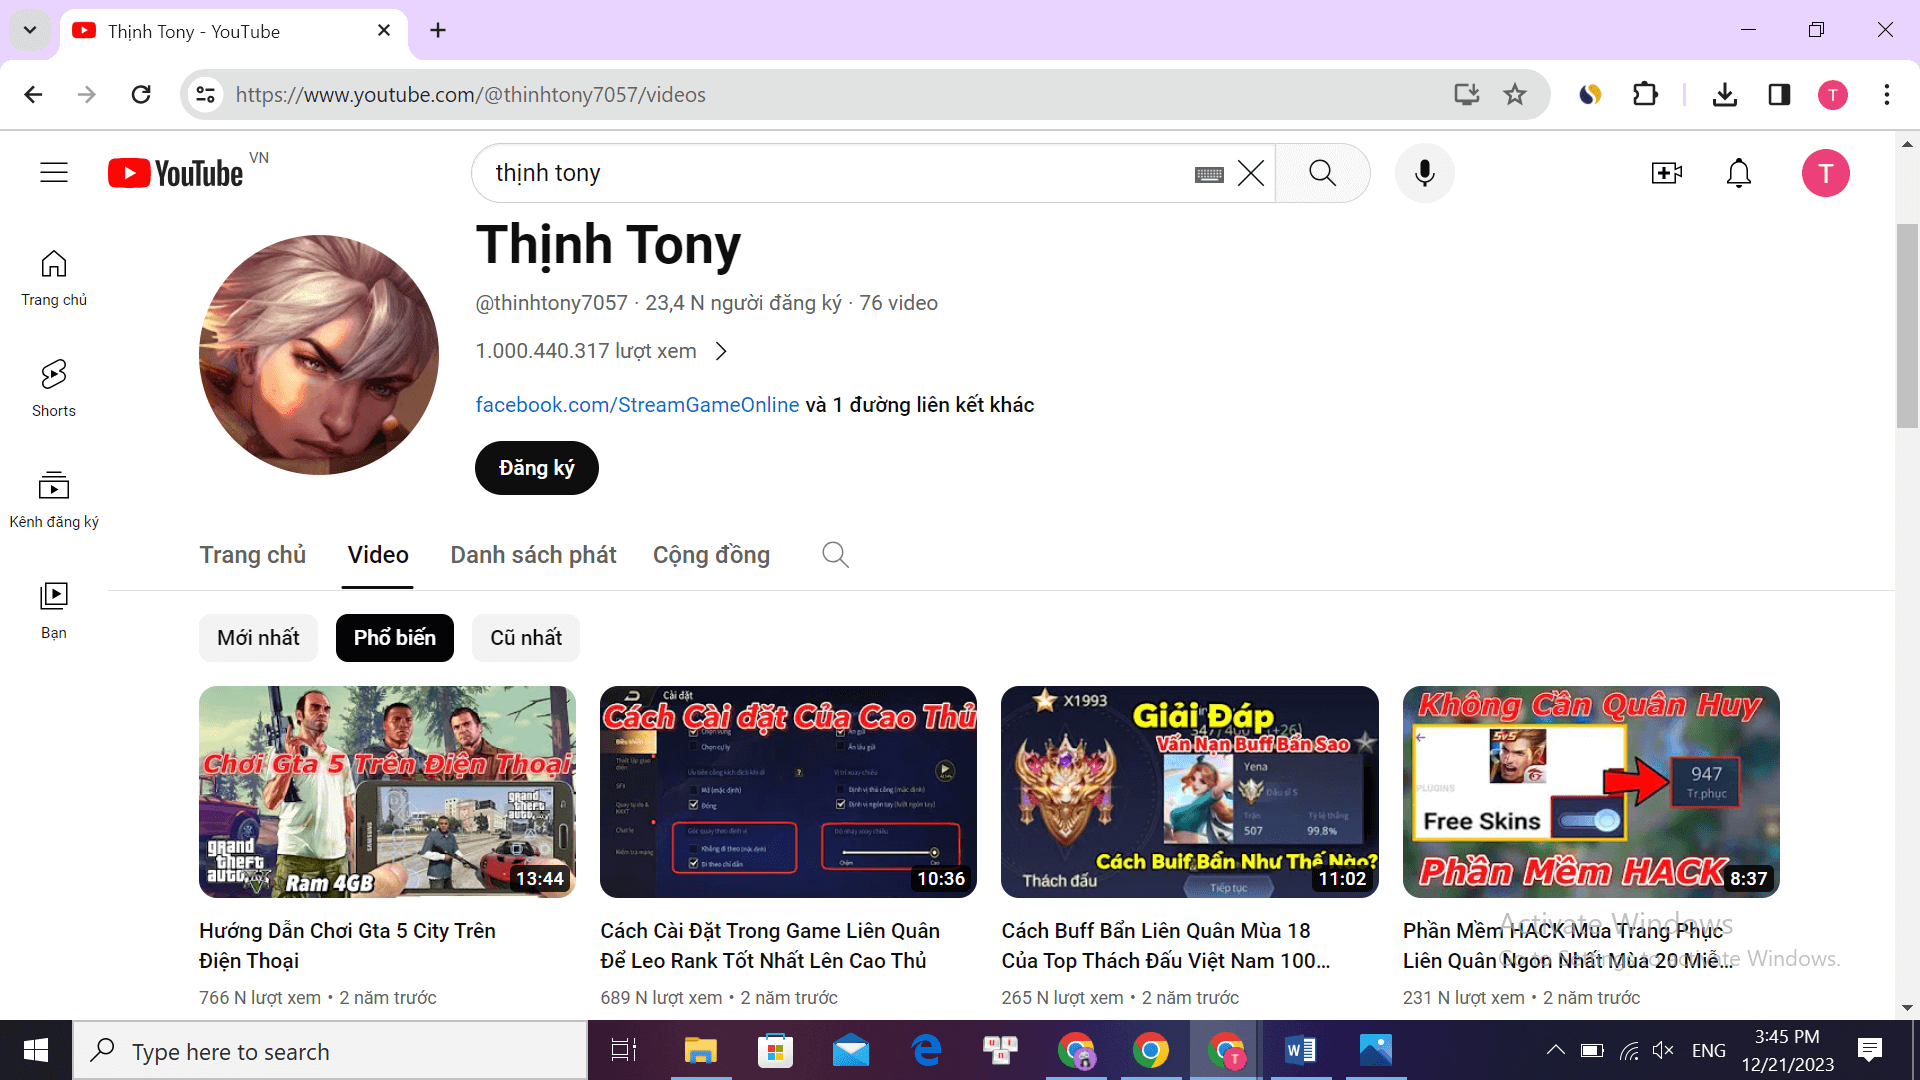Switch to the Trang chủ channel tab
Image resolution: width=1920 pixels, height=1080 pixels.
point(253,555)
